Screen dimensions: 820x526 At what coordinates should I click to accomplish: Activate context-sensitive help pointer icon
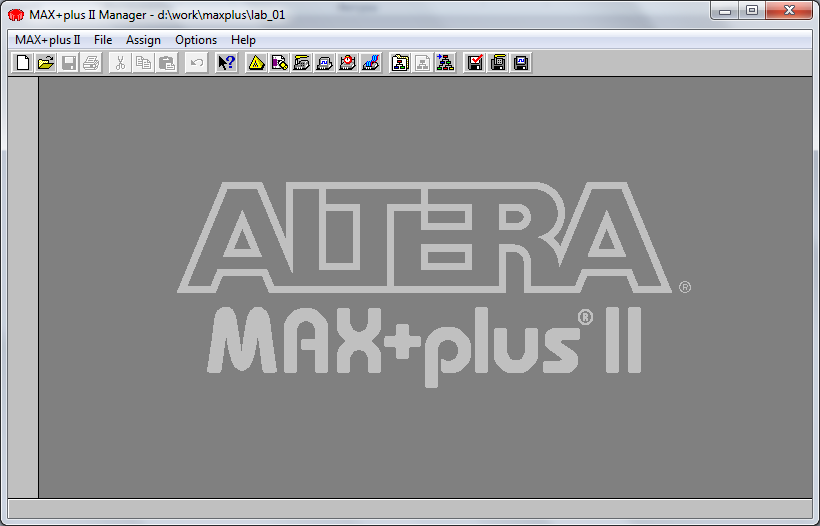[x=226, y=63]
